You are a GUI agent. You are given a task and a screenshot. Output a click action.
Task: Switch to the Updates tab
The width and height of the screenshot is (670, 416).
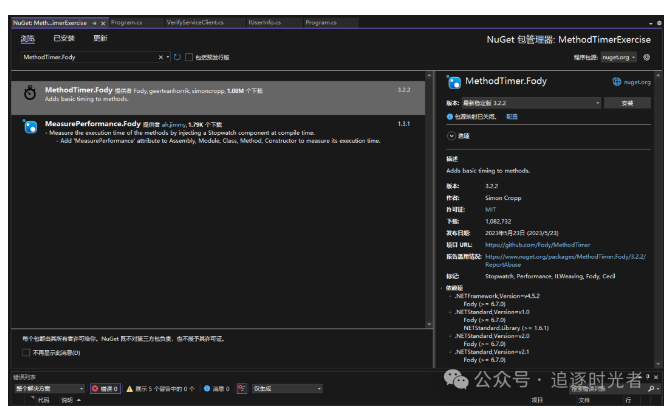click(100, 38)
